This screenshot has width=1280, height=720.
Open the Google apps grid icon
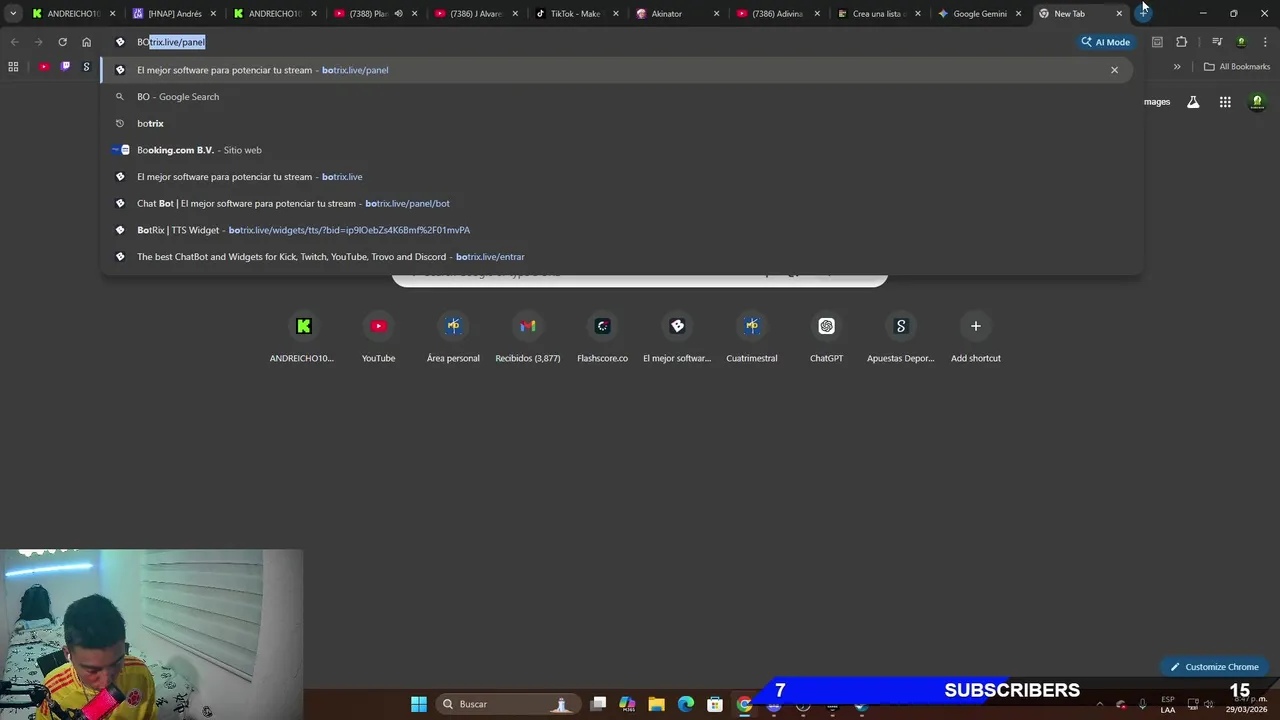tap(1225, 102)
